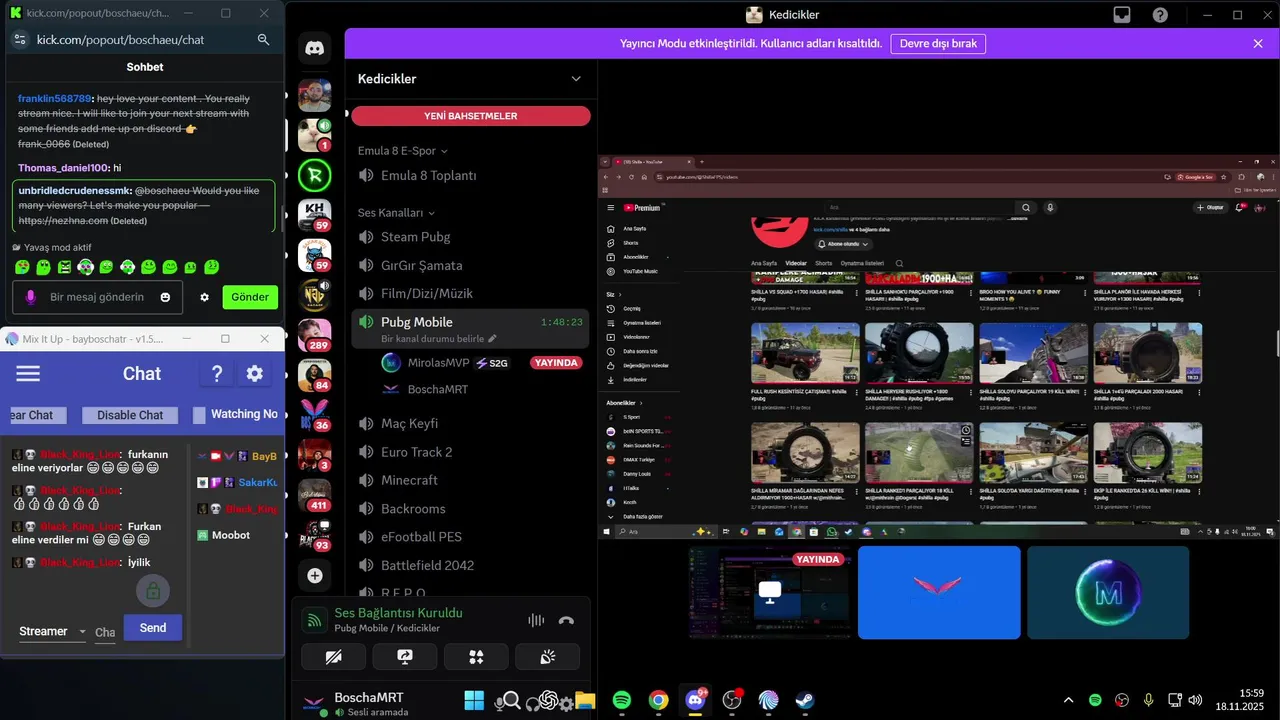Click Bir kanal durumu belirle text
Screen dimensions: 1280x720
[432, 339]
